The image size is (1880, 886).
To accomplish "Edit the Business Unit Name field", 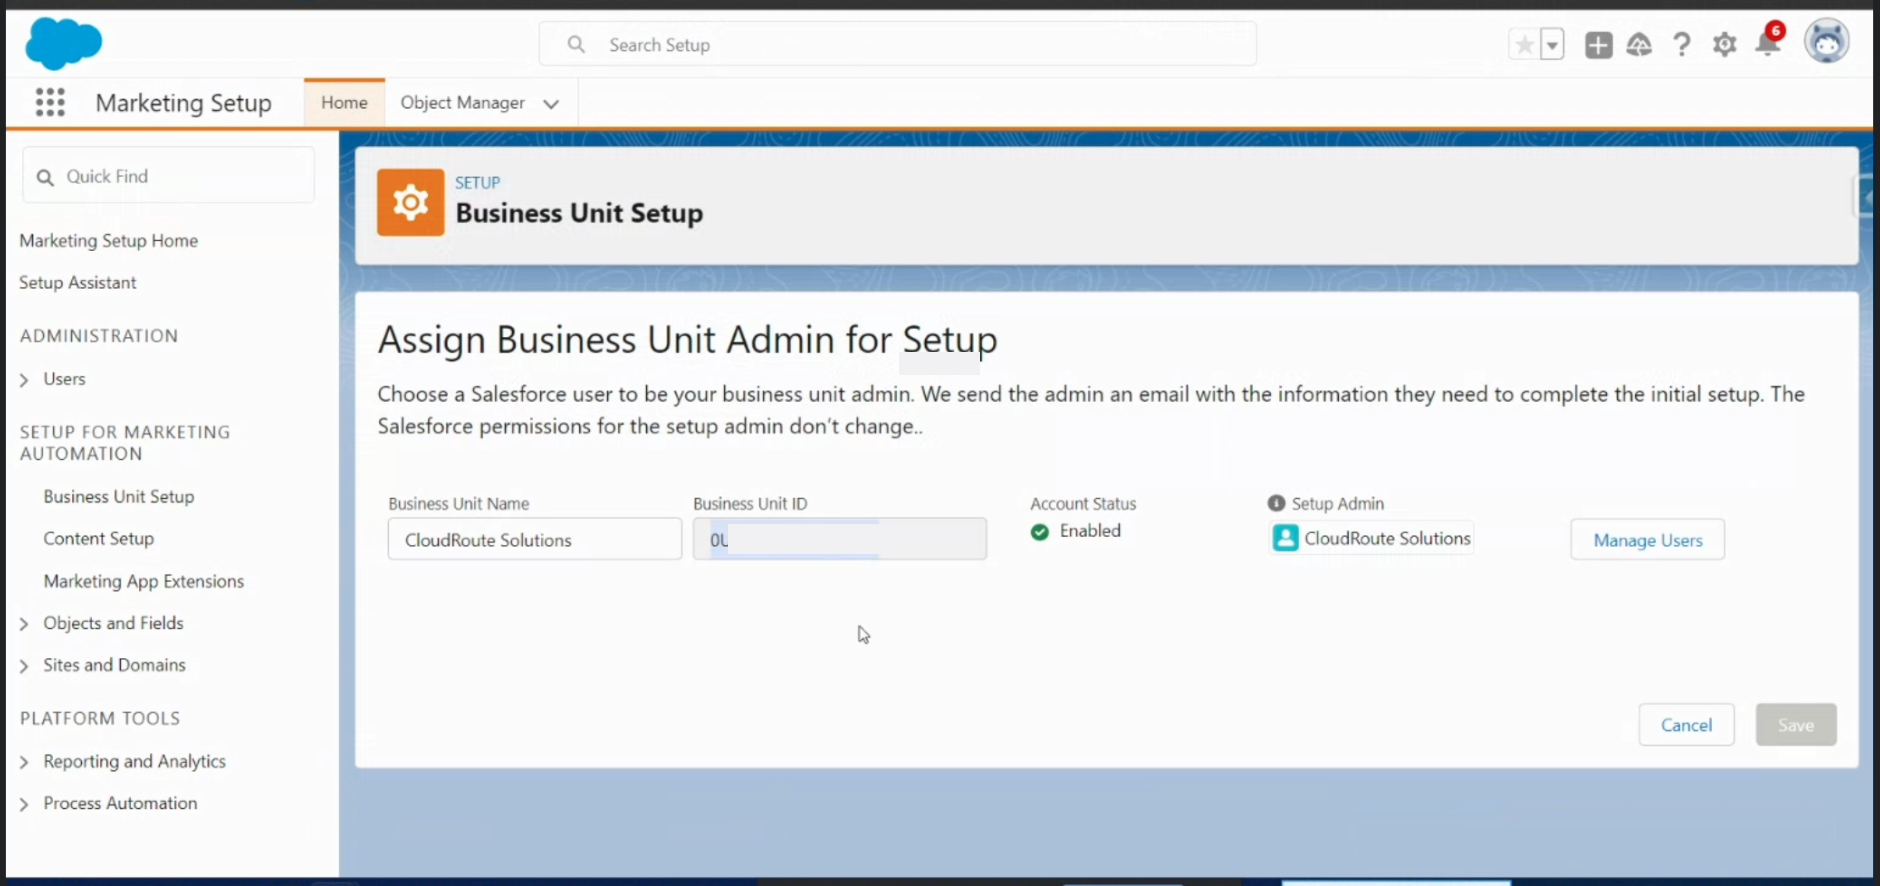I will coord(535,540).
